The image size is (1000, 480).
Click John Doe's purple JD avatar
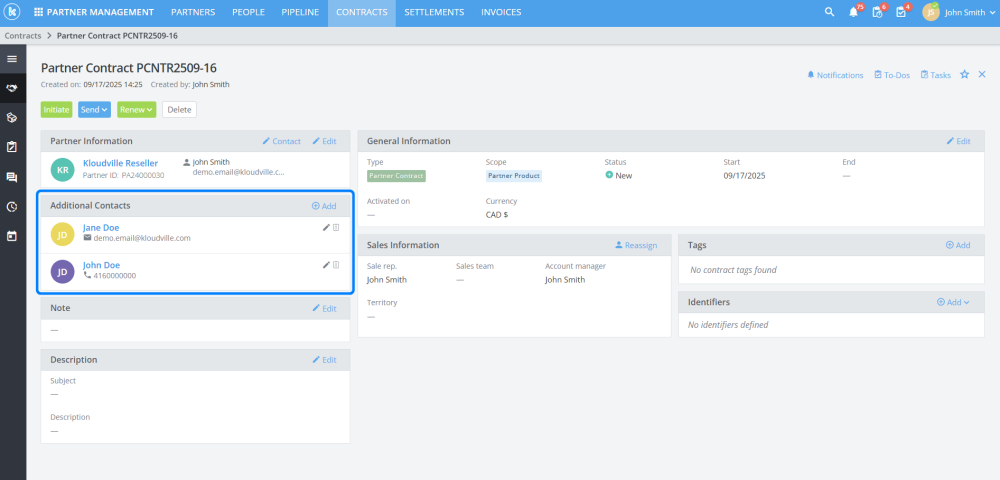[x=62, y=272]
